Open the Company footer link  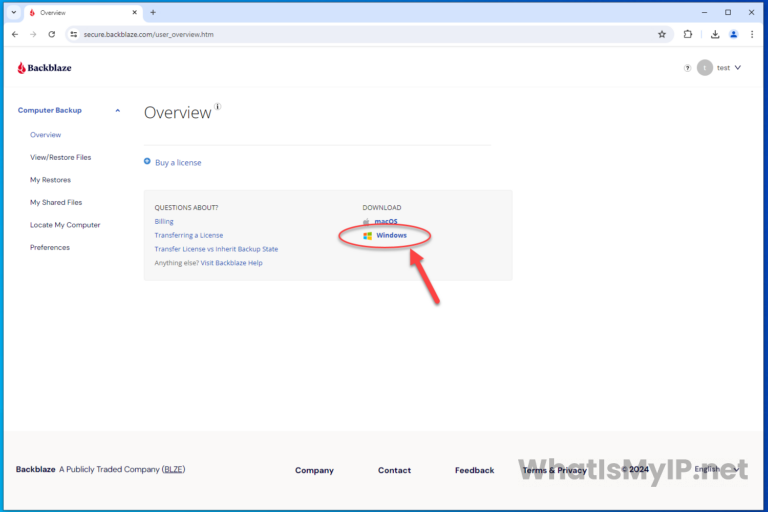314,470
